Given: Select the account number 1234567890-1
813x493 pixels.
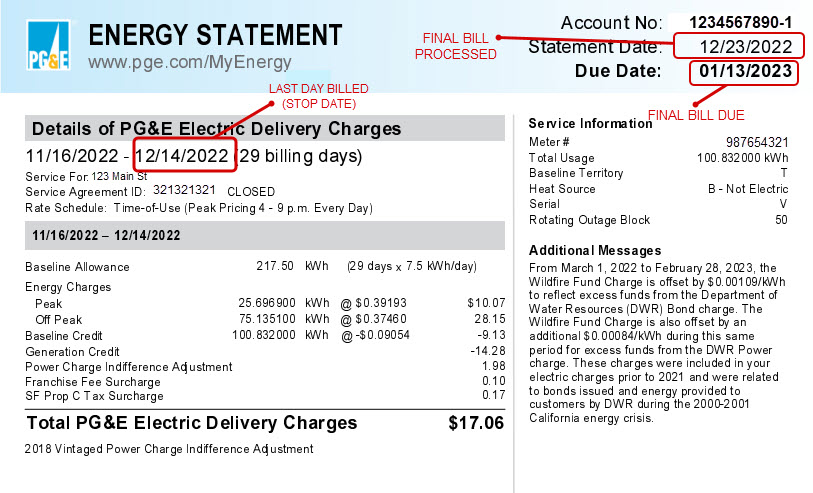Looking at the screenshot, I should click(741, 22).
